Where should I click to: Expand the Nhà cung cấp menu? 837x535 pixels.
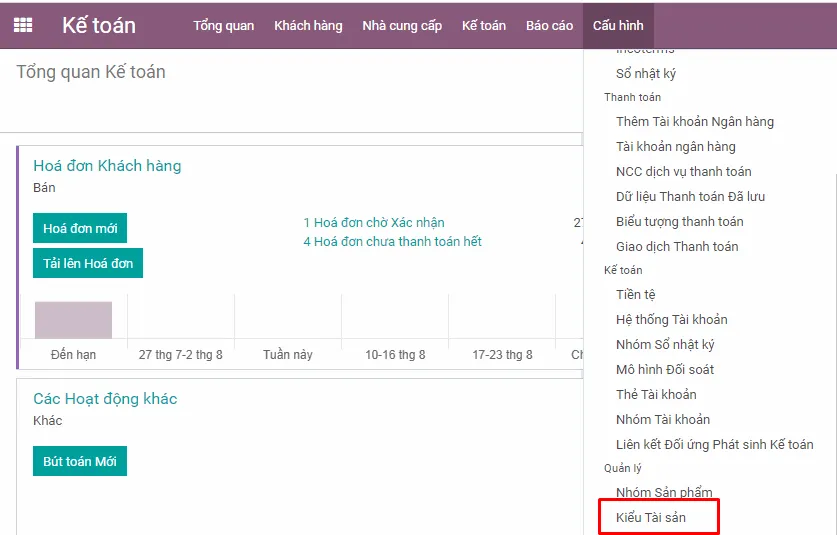pos(402,25)
